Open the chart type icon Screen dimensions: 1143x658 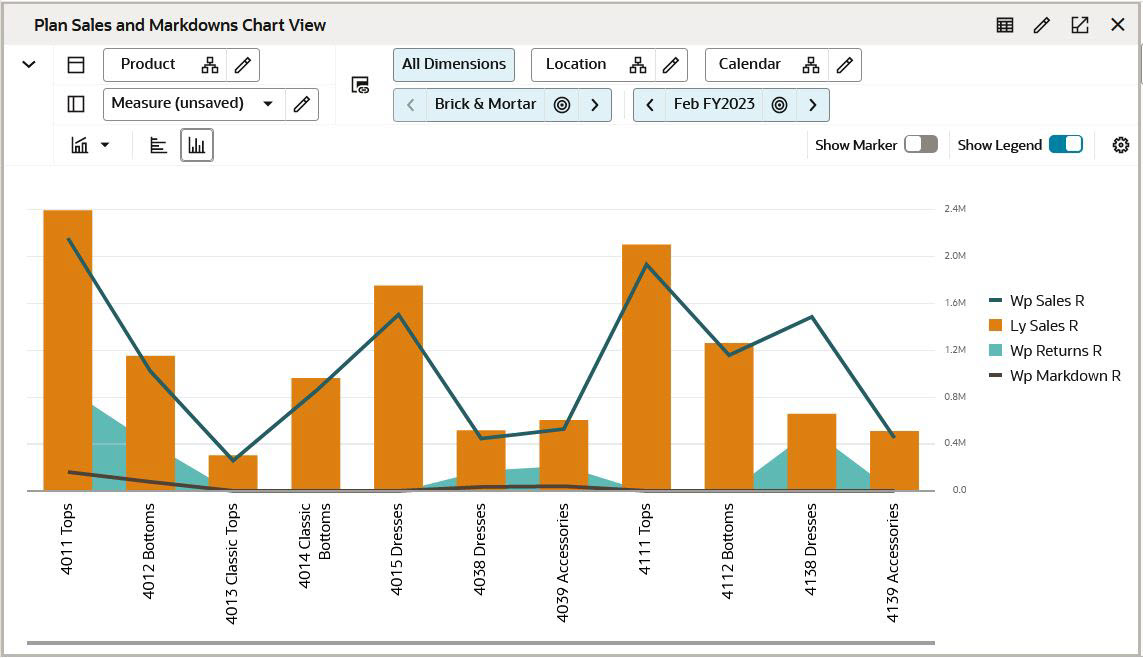click(x=79, y=145)
